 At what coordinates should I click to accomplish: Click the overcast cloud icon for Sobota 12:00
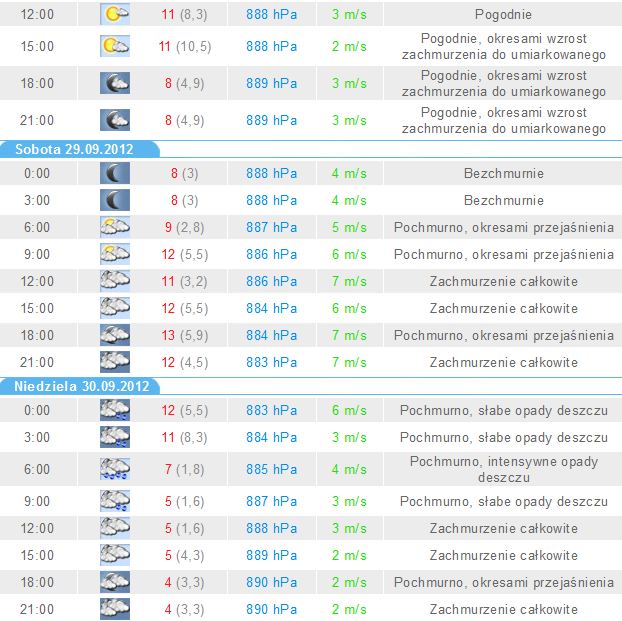pyautogui.click(x=115, y=281)
